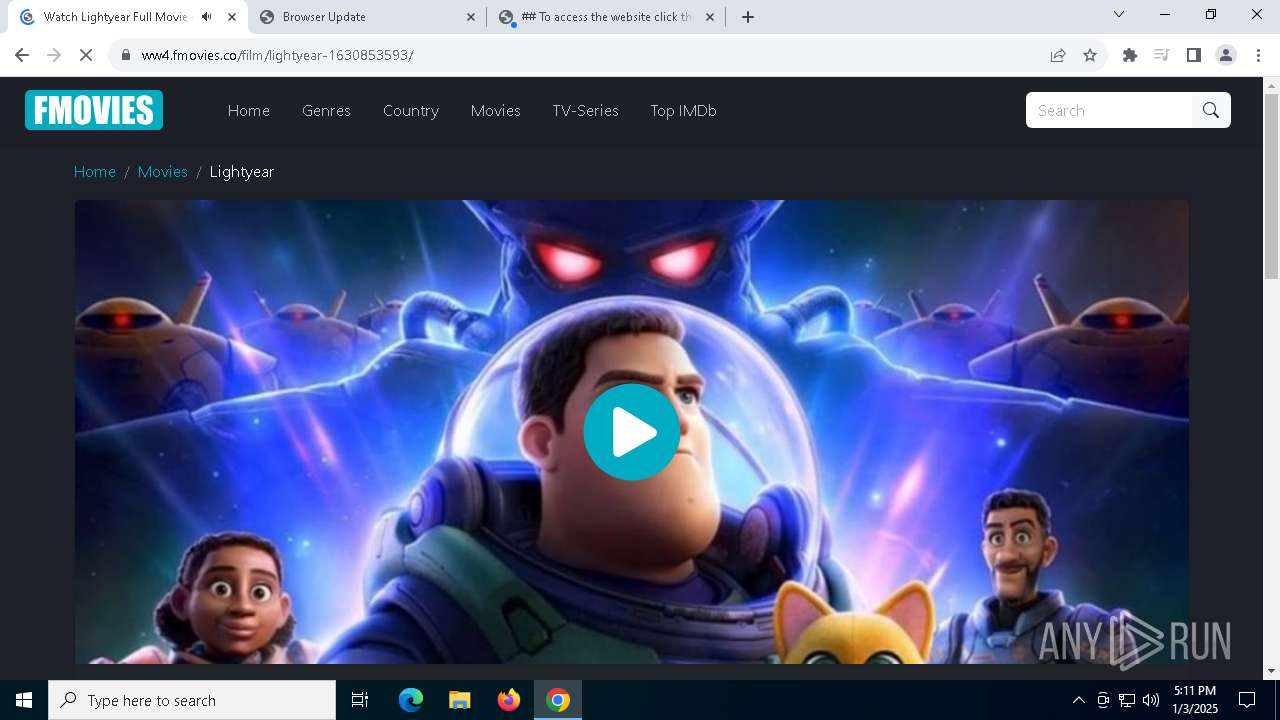Open the clock showing 5:11 PM
Viewport: 1280px width, 720px height.
[1195, 700]
